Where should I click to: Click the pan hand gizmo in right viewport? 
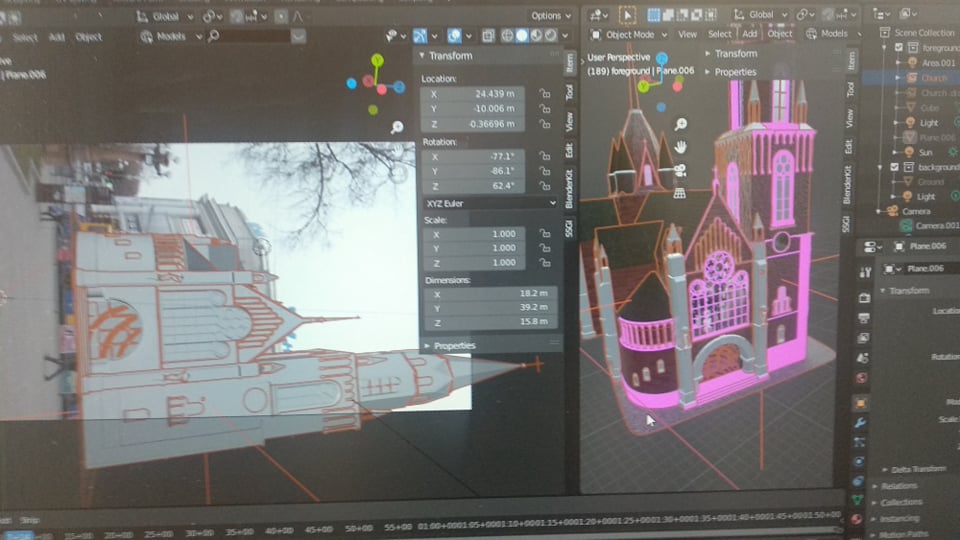(x=680, y=147)
